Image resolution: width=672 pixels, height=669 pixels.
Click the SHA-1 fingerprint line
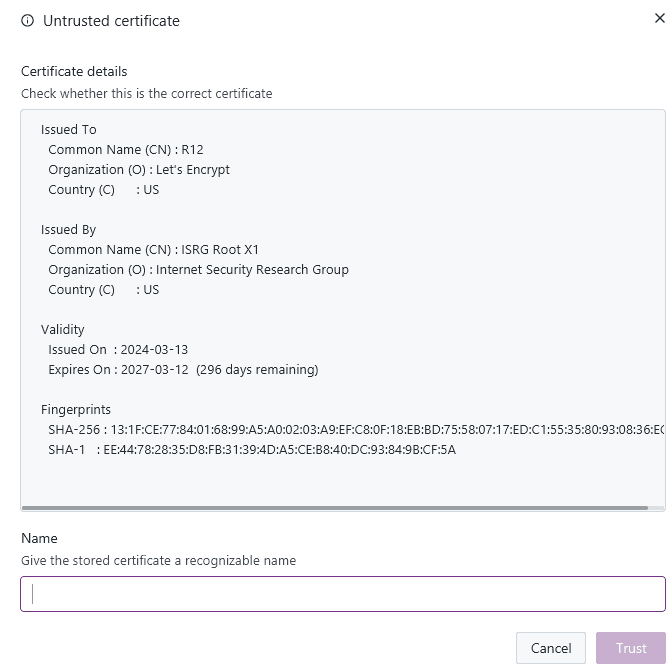point(252,450)
